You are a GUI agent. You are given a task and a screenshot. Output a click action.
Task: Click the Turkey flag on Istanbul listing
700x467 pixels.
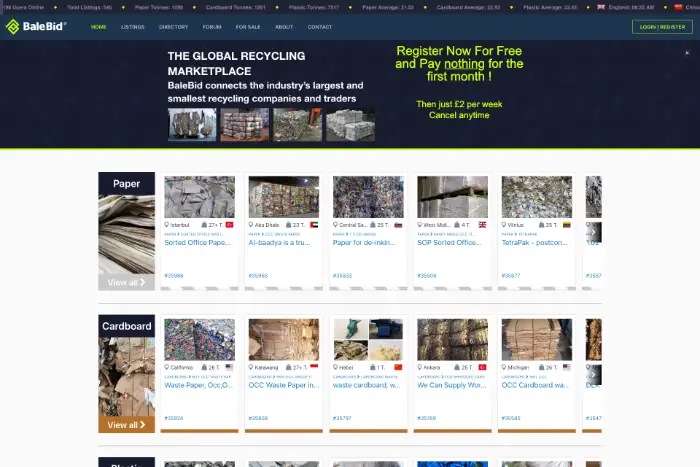pos(229,225)
